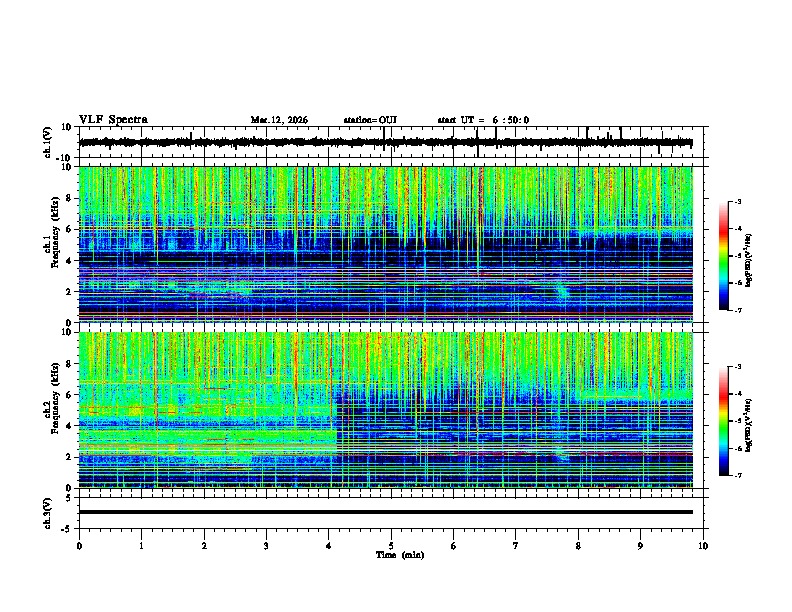Click time axis tick label "2"
Screen dimensions: 792x612
tap(204, 546)
